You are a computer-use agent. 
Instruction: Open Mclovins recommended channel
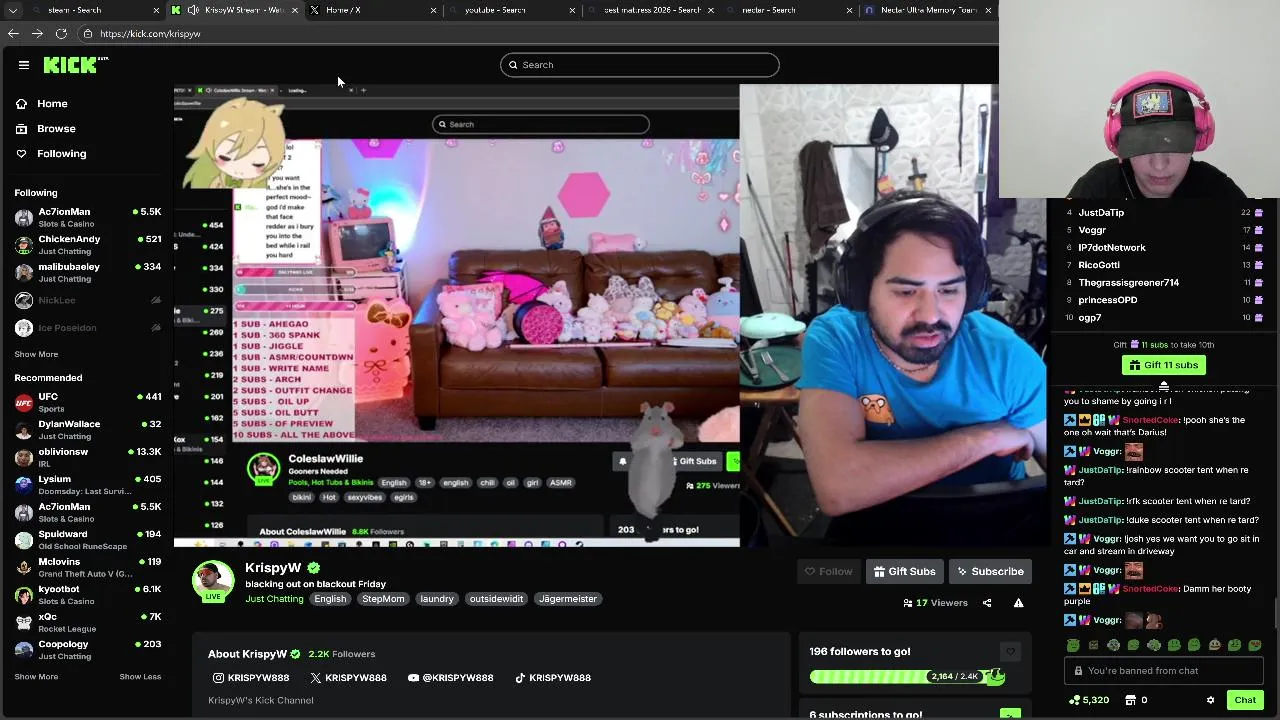tap(87, 567)
